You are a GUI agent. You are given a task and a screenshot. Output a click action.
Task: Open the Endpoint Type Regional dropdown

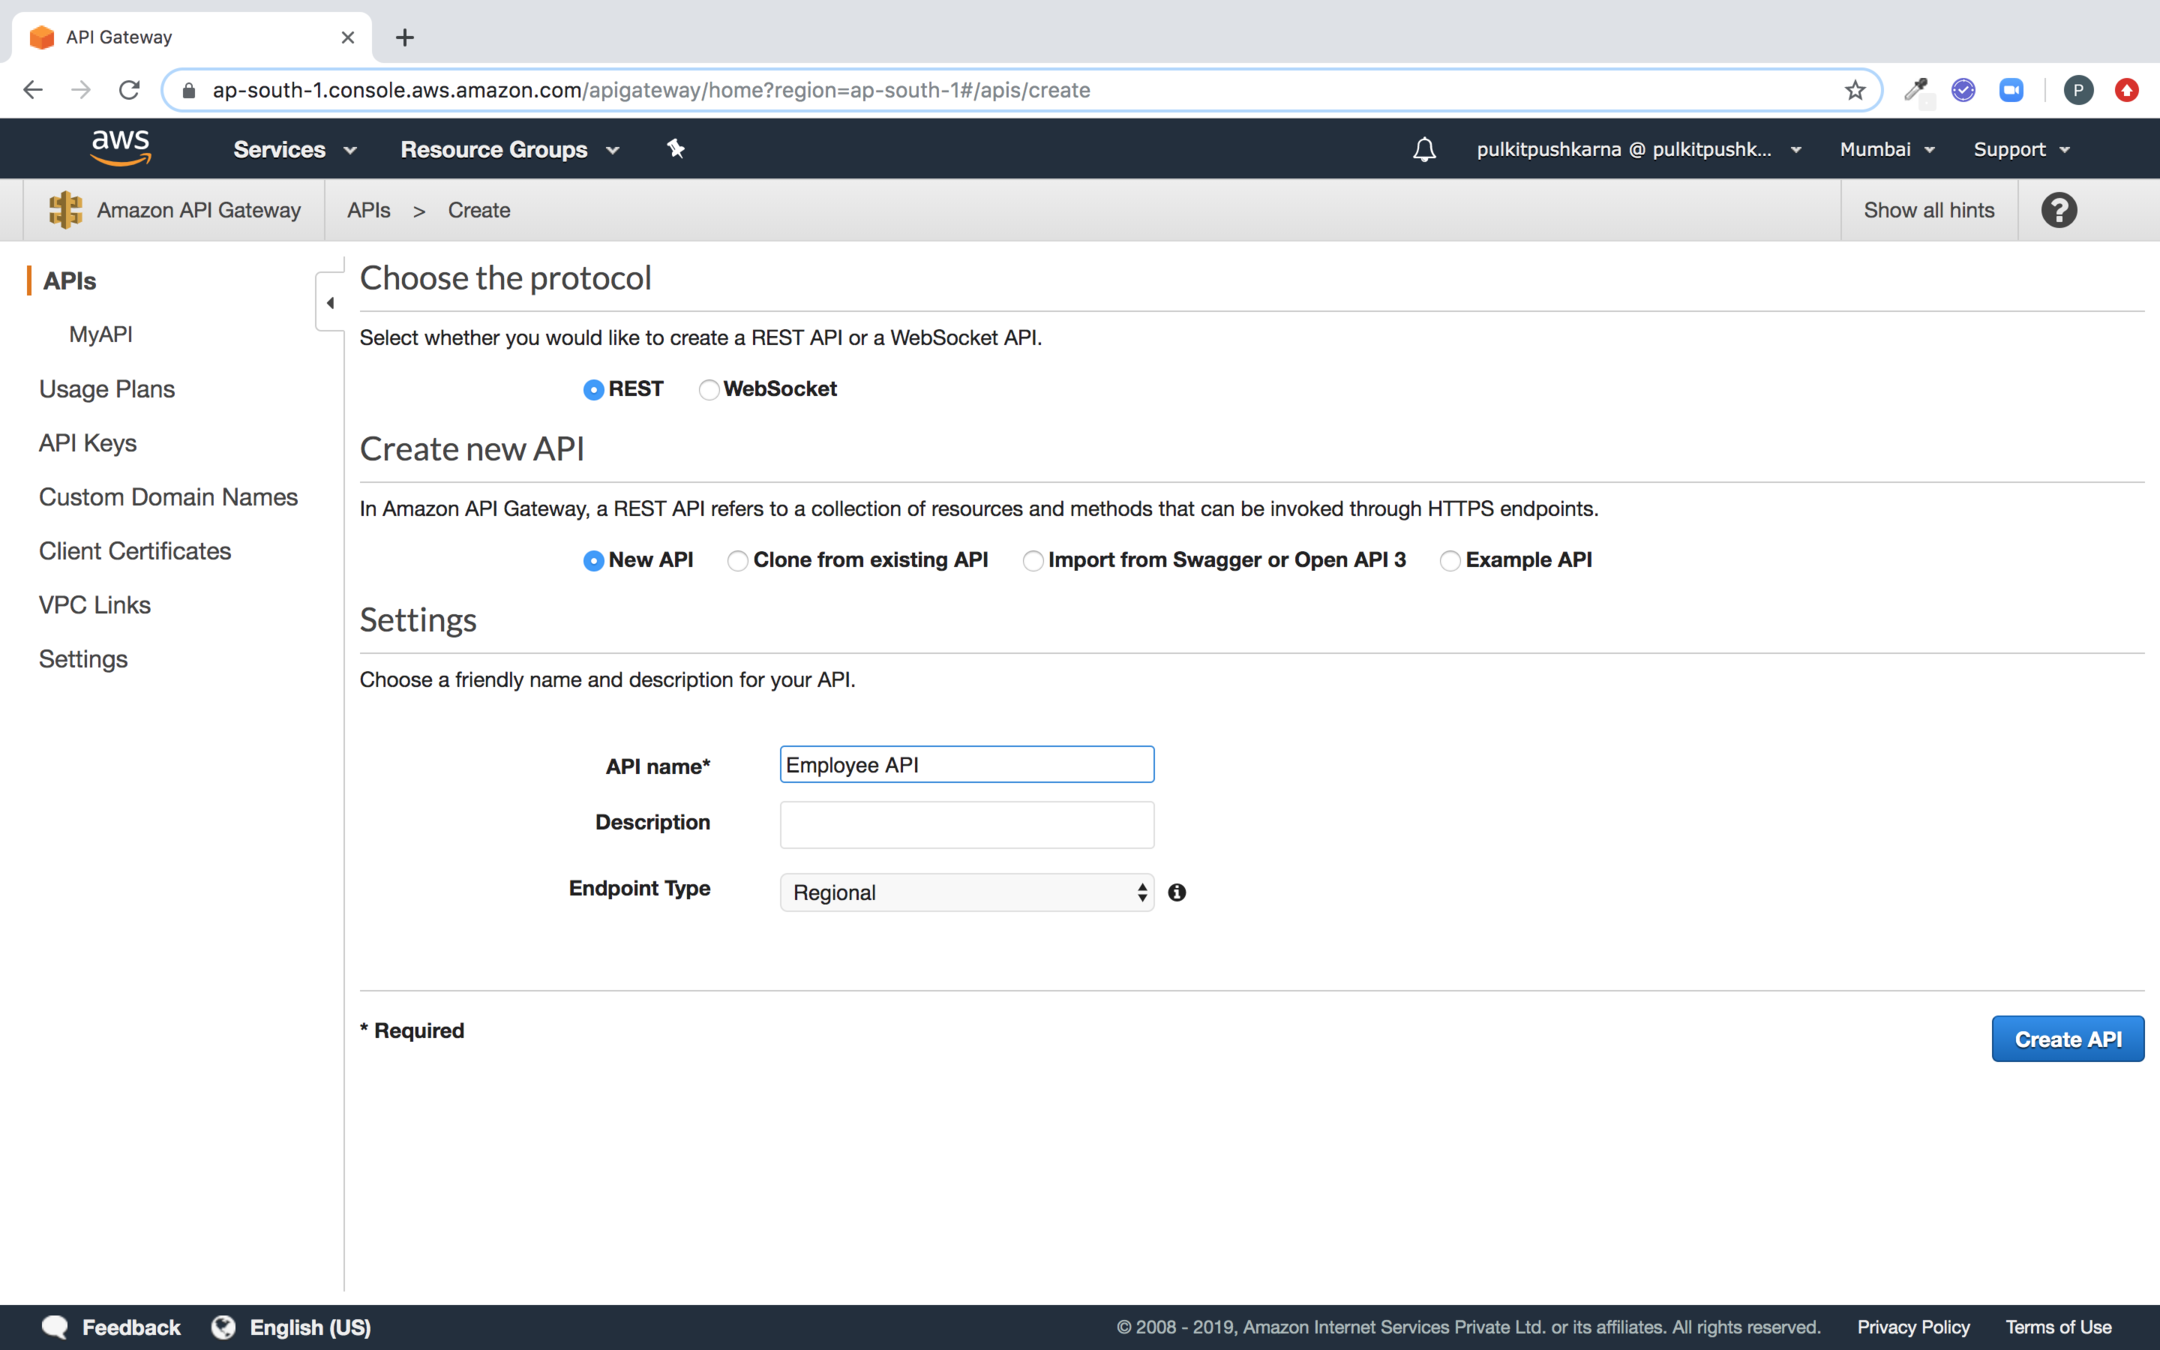click(x=966, y=892)
